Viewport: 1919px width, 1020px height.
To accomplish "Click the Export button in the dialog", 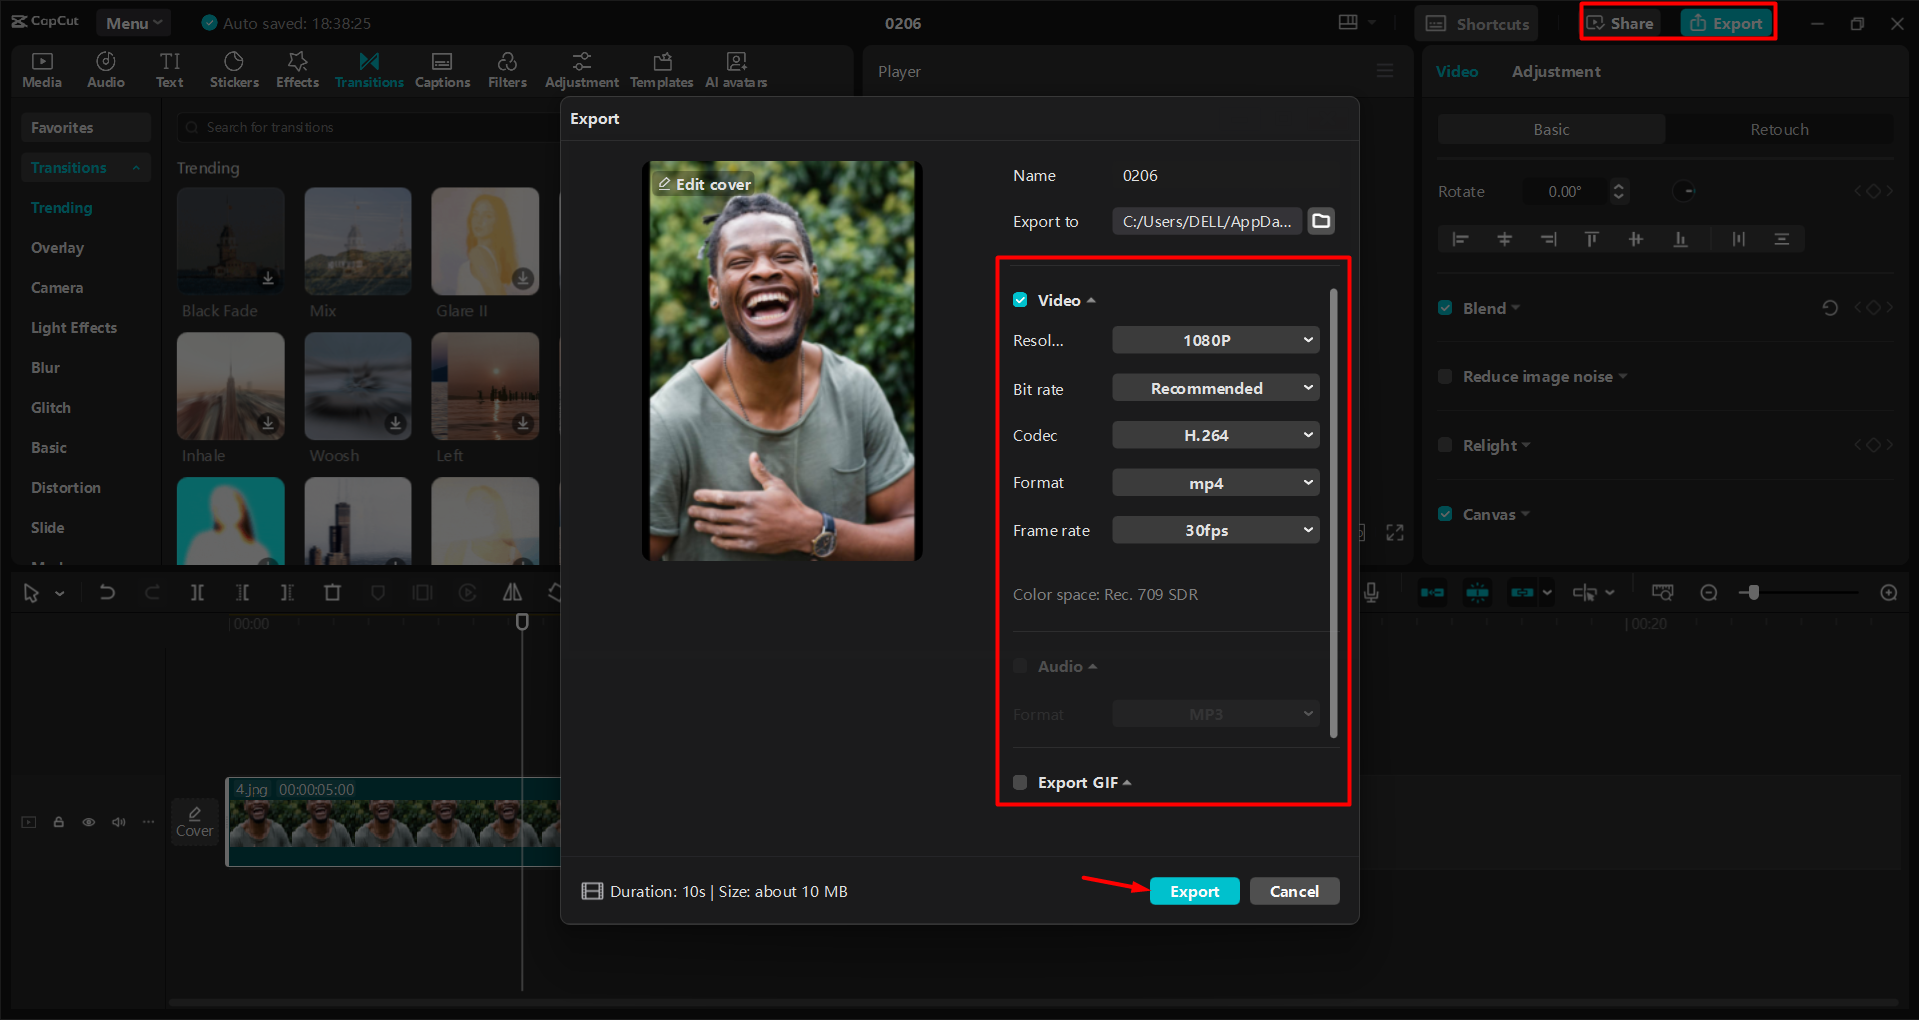I will (x=1194, y=891).
